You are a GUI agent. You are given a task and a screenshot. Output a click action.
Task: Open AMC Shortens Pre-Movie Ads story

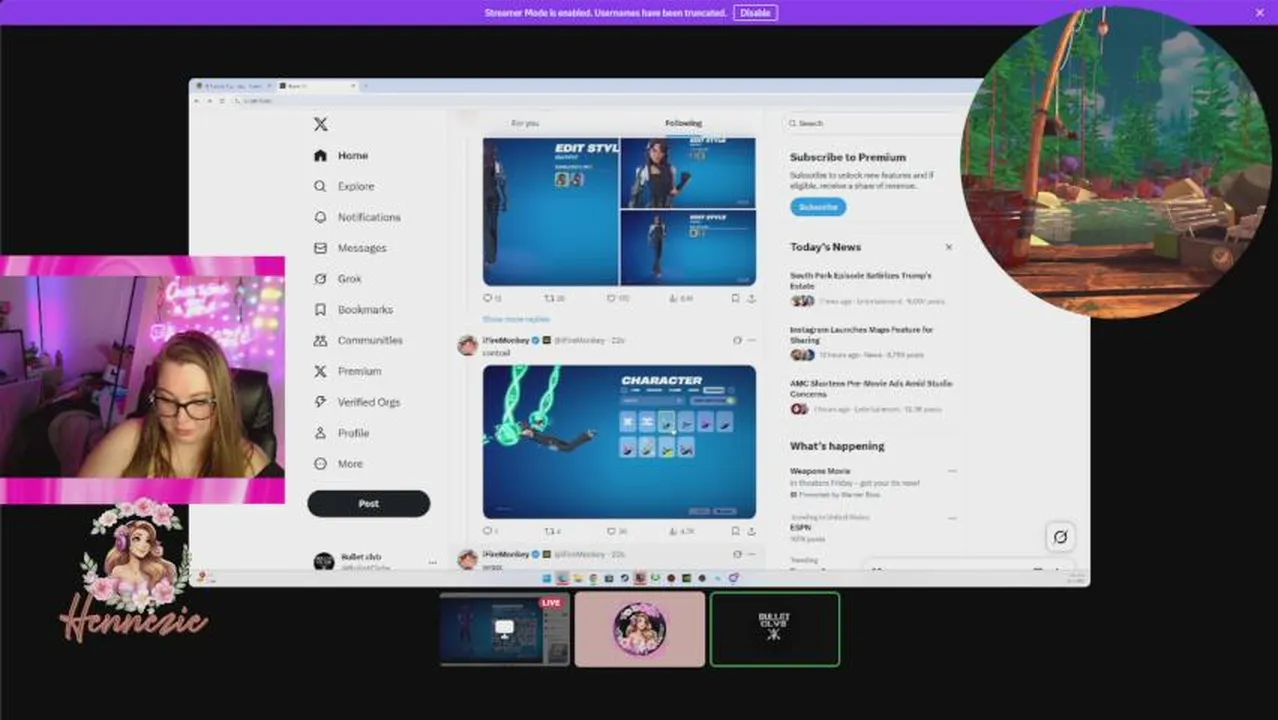click(870, 395)
